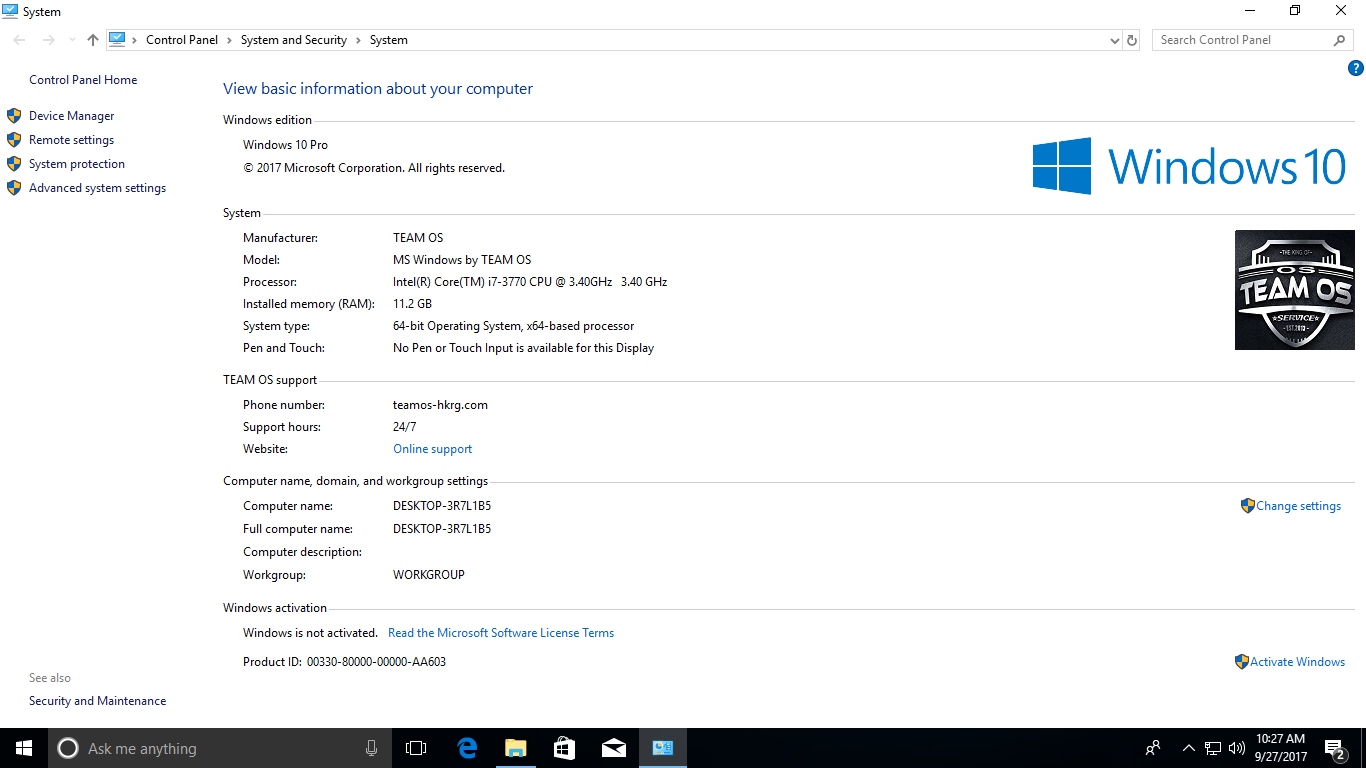
Task: Open the Action Center notifications icon
Action: click(1334, 748)
